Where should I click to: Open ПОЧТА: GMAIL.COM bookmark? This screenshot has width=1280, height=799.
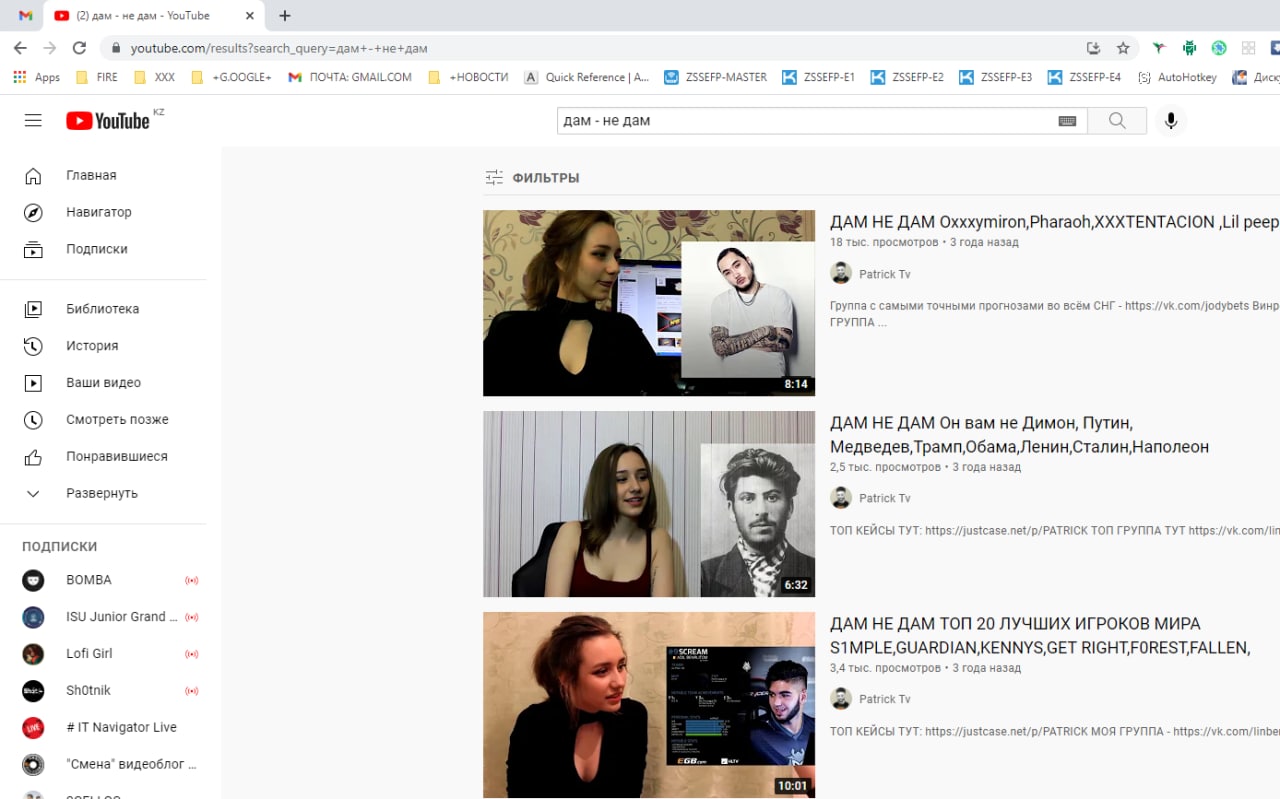pyautogui.click(x=350, y=77)
